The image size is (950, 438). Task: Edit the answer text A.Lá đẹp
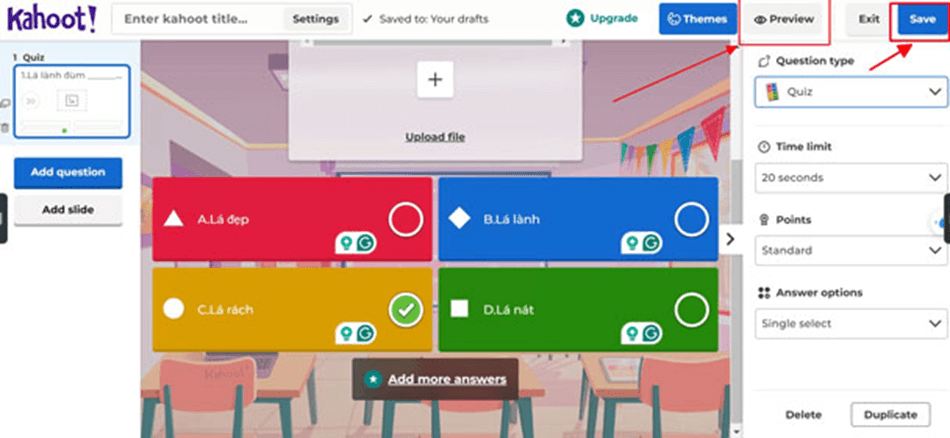(223, 219)
